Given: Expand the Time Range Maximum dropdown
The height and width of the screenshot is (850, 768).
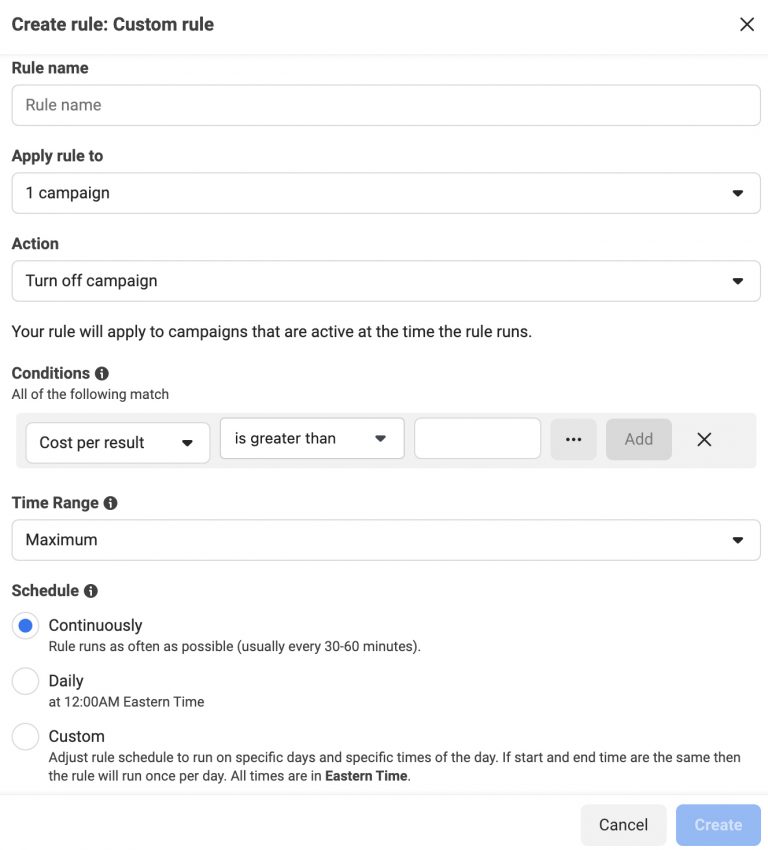Looking at the screenshot, I should click(385, 540).
